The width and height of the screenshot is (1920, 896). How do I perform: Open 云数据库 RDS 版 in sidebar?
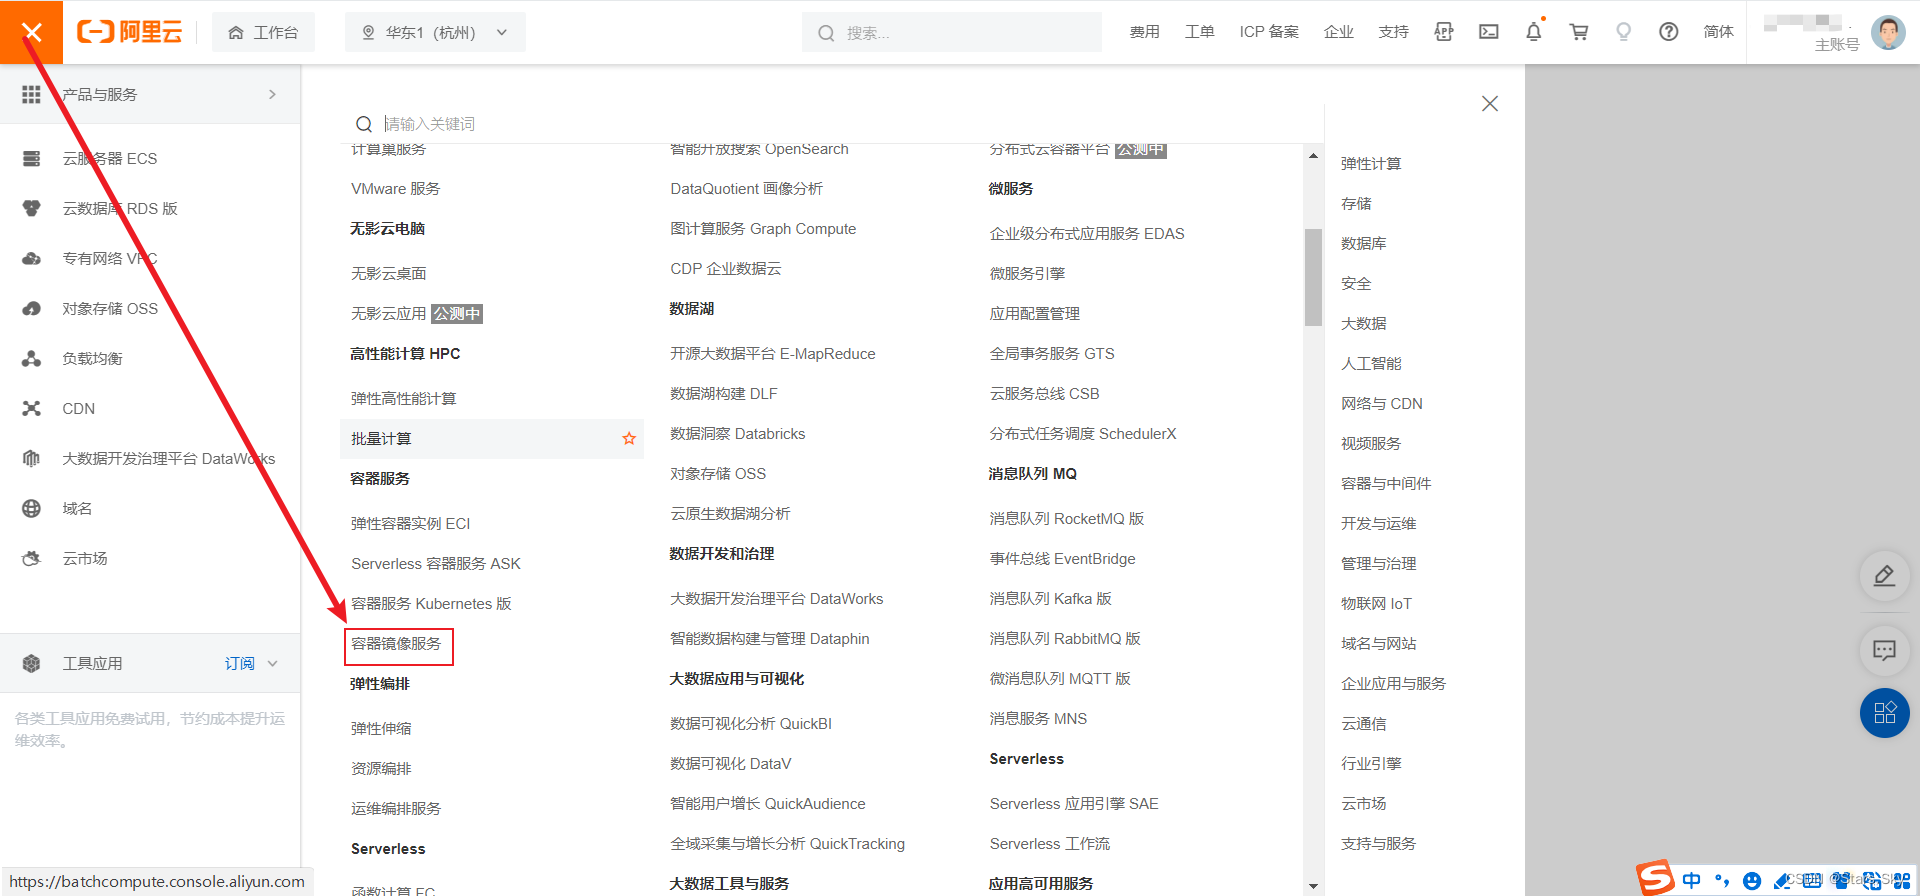pos(120,208)
